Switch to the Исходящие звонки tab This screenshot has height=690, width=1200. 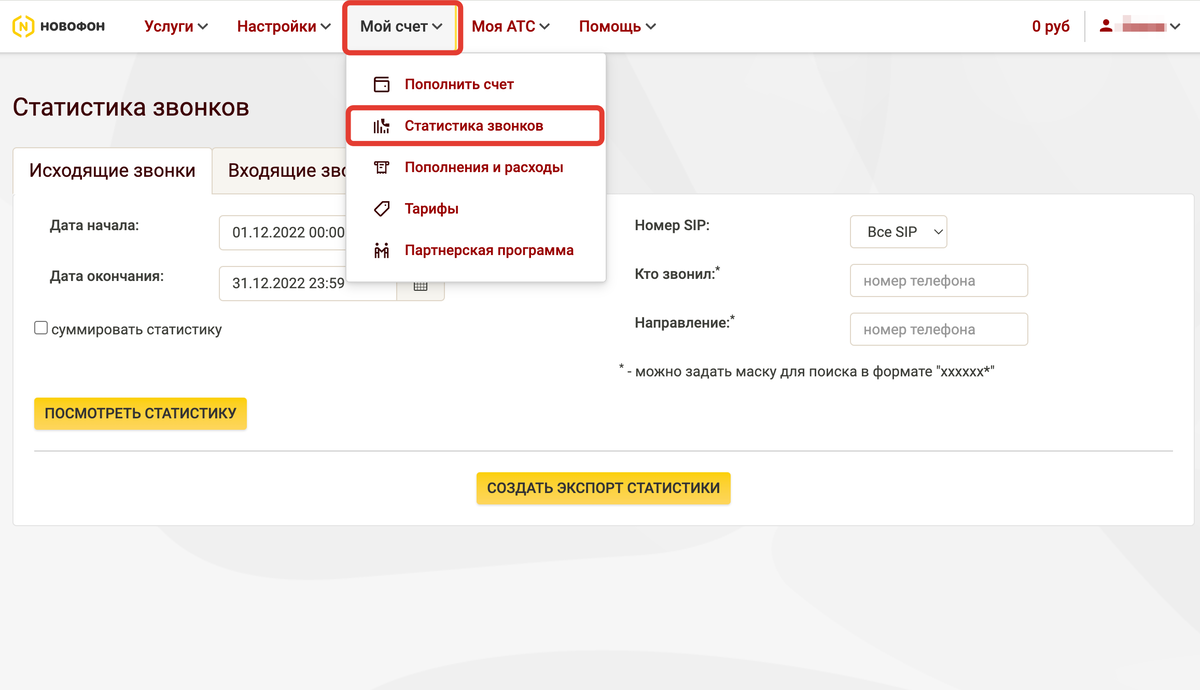(x=112, y=171)
